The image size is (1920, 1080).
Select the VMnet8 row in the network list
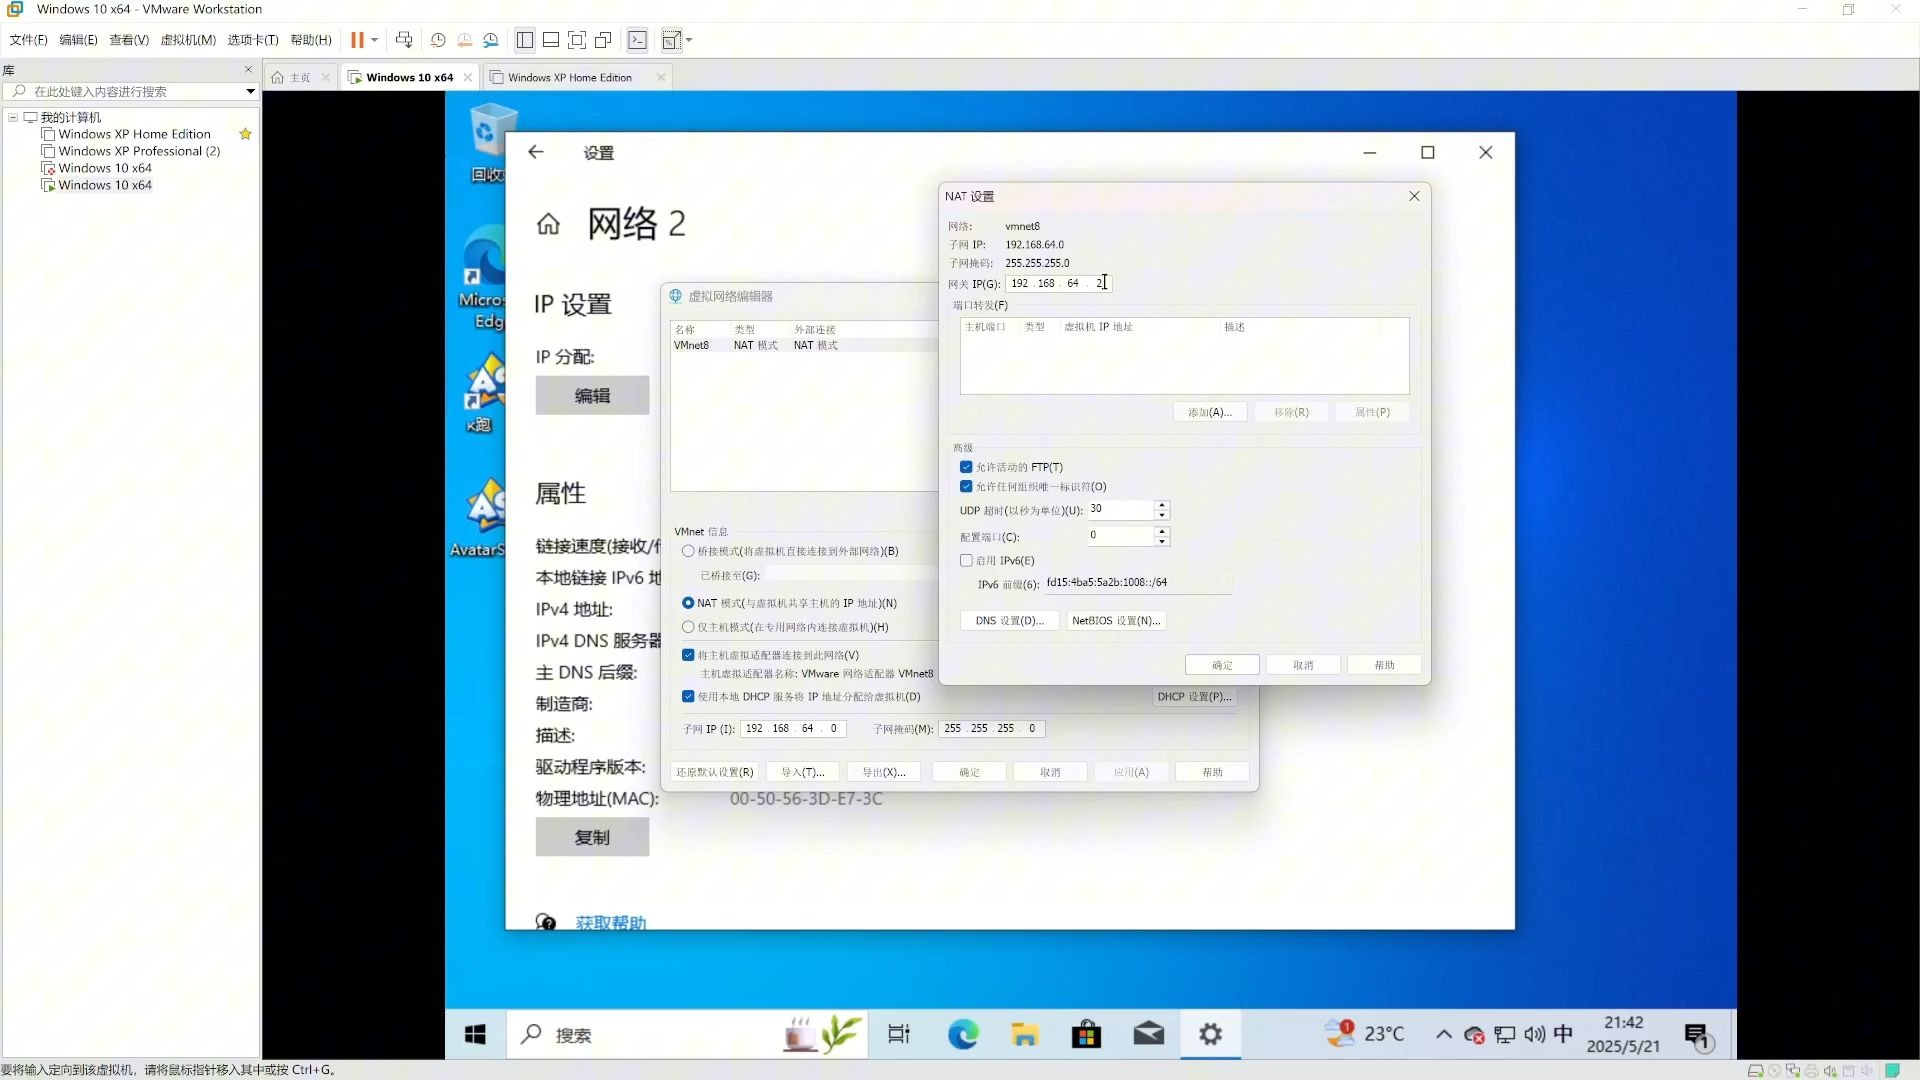coord(804,345)
